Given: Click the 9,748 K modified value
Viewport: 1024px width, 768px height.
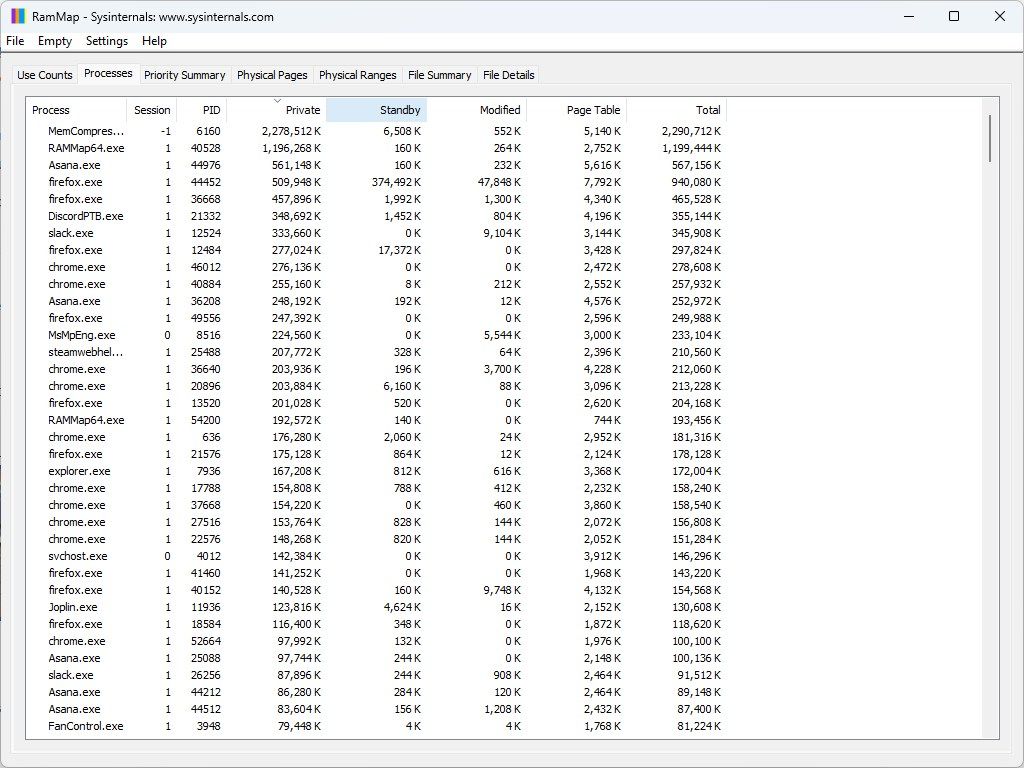Looking at the screenshot, I should (502, 590).
